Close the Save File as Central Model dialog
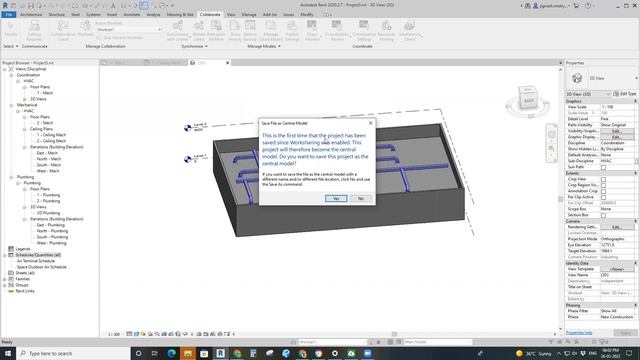This screenshot has height=360, width=640. pos(370,123)
